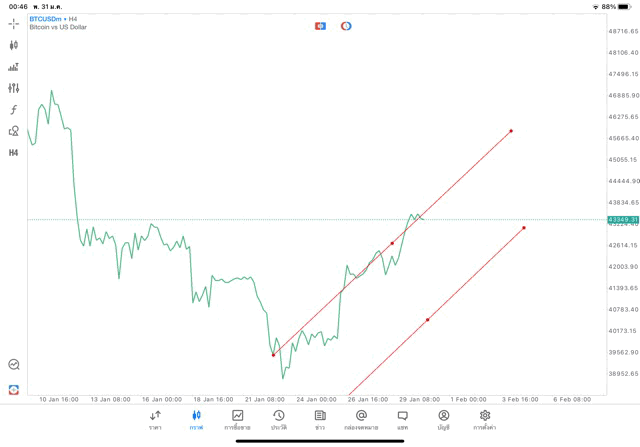The width and height of the screenshot is (640, 447).
Task: Tap the red-blue trade panel icon
Action: [320, 26]
